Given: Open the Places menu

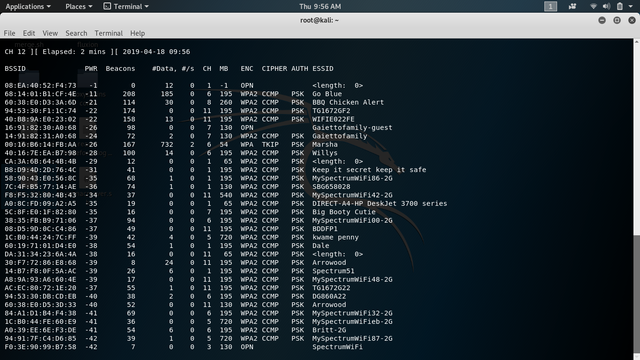Looking at the screenshot, I should click(x=79, y=7).
